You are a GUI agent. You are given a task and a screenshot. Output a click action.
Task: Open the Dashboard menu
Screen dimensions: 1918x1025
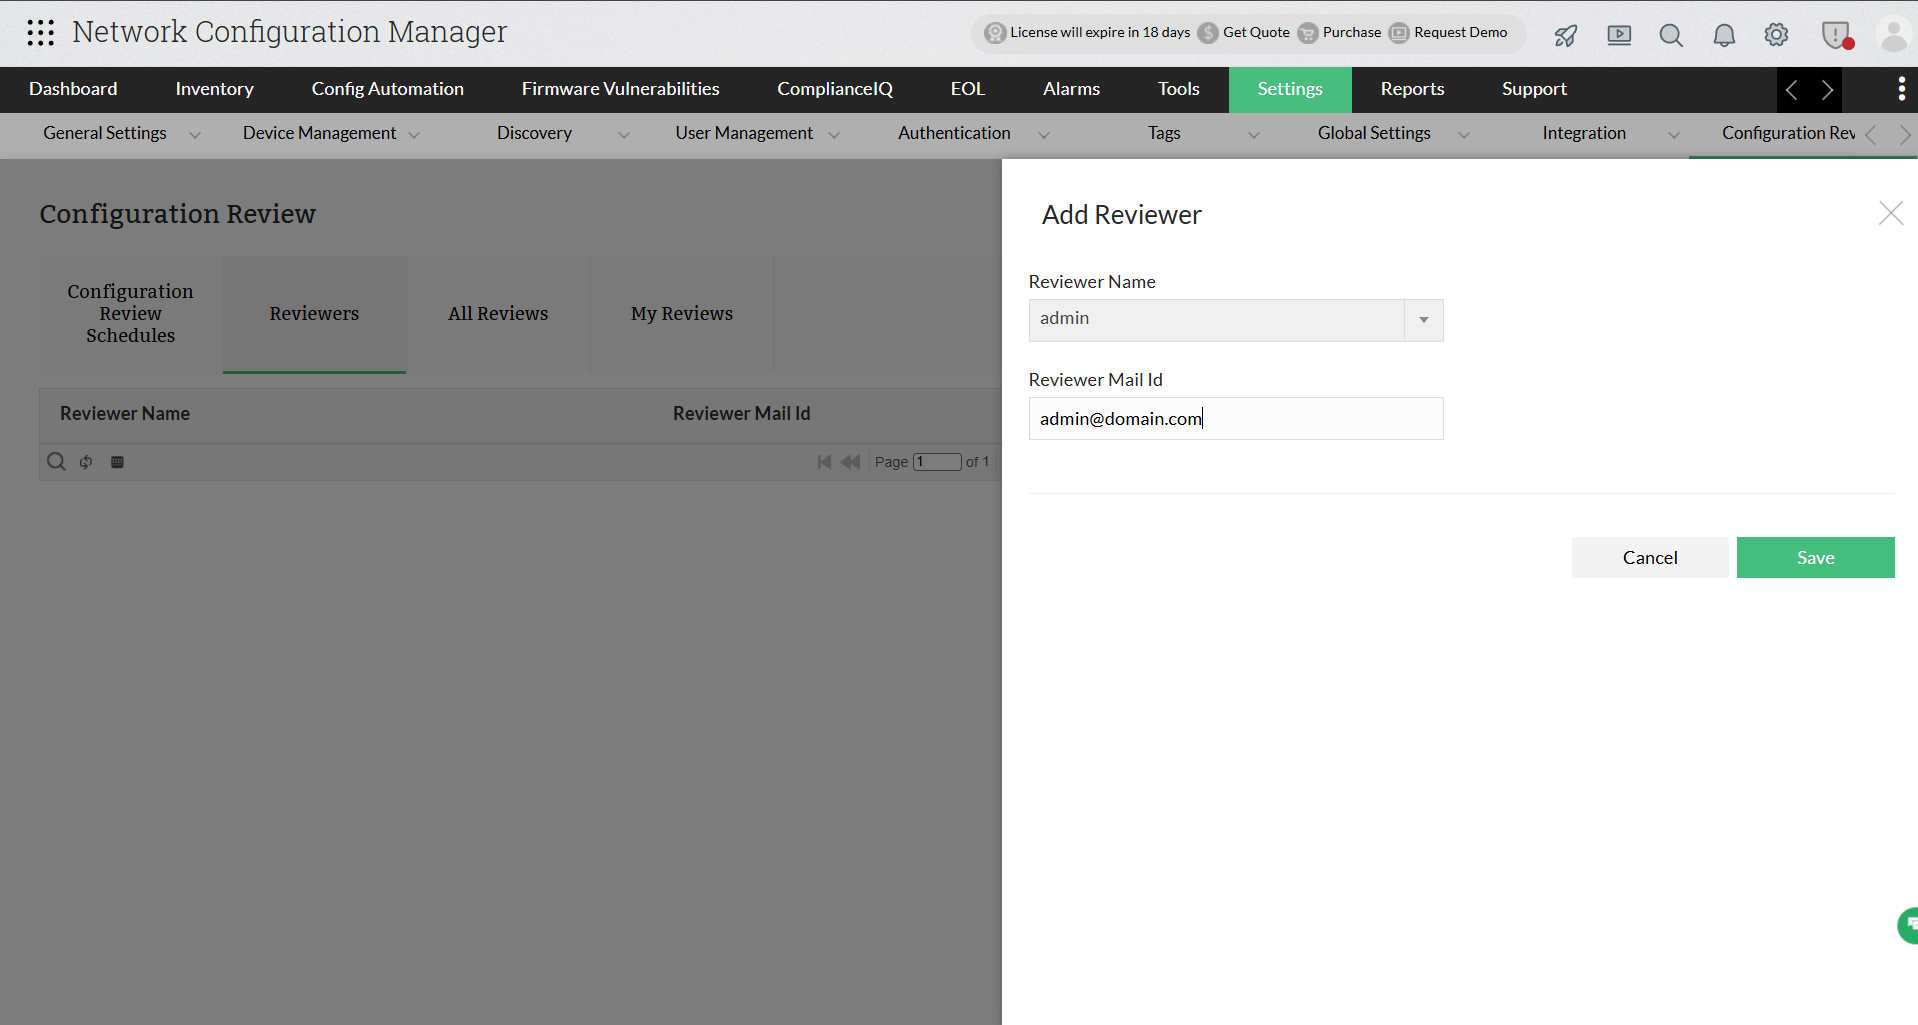coord(73,90)
